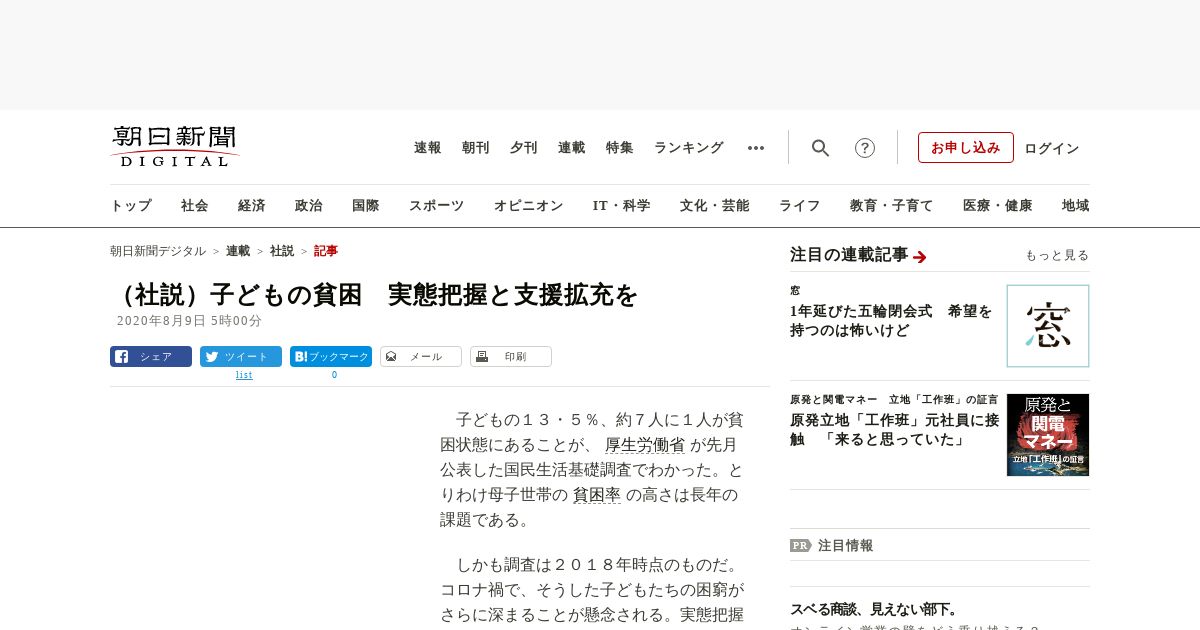The image size is (1200, 630).
Task: Click the 注目の連載記事 heading
Action: coord(849,255)
